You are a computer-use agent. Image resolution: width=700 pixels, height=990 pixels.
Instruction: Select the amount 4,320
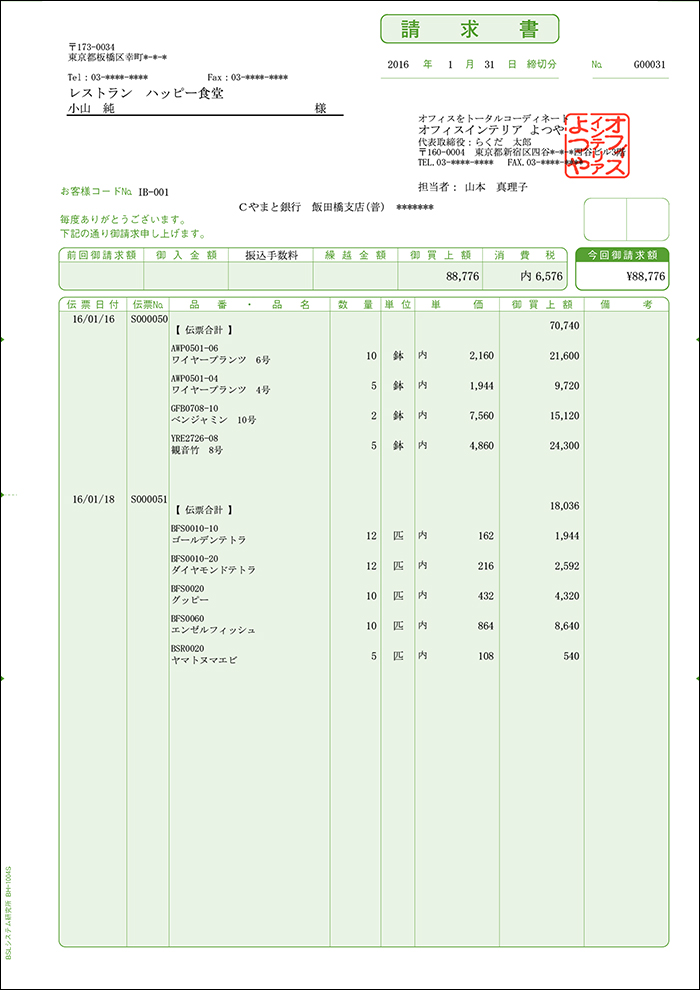pos(567,596)
